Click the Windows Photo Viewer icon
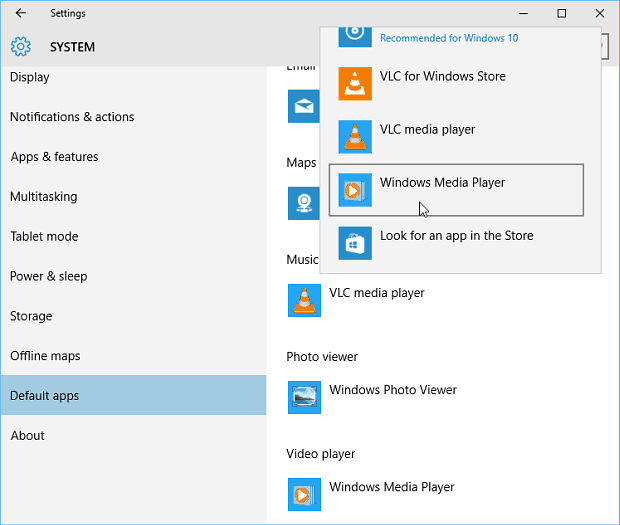The width and height of the screenshot is (620, 525). pyautogui.click(x=304, y=397)
